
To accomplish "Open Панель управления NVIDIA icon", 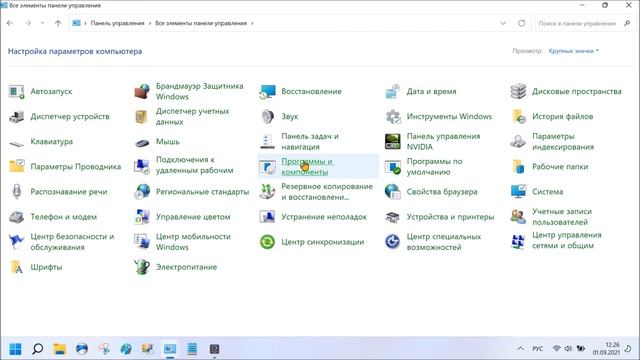I will (x=393, y=142).
